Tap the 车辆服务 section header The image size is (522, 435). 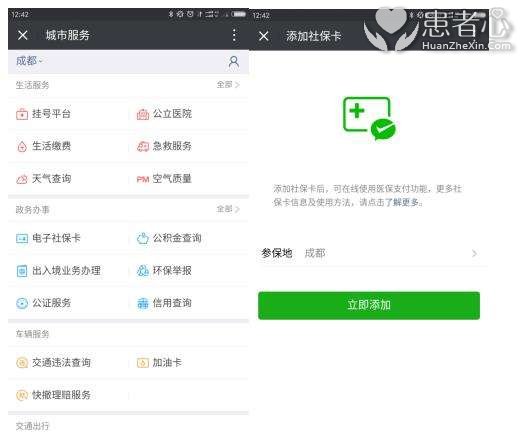click(32, 334)
